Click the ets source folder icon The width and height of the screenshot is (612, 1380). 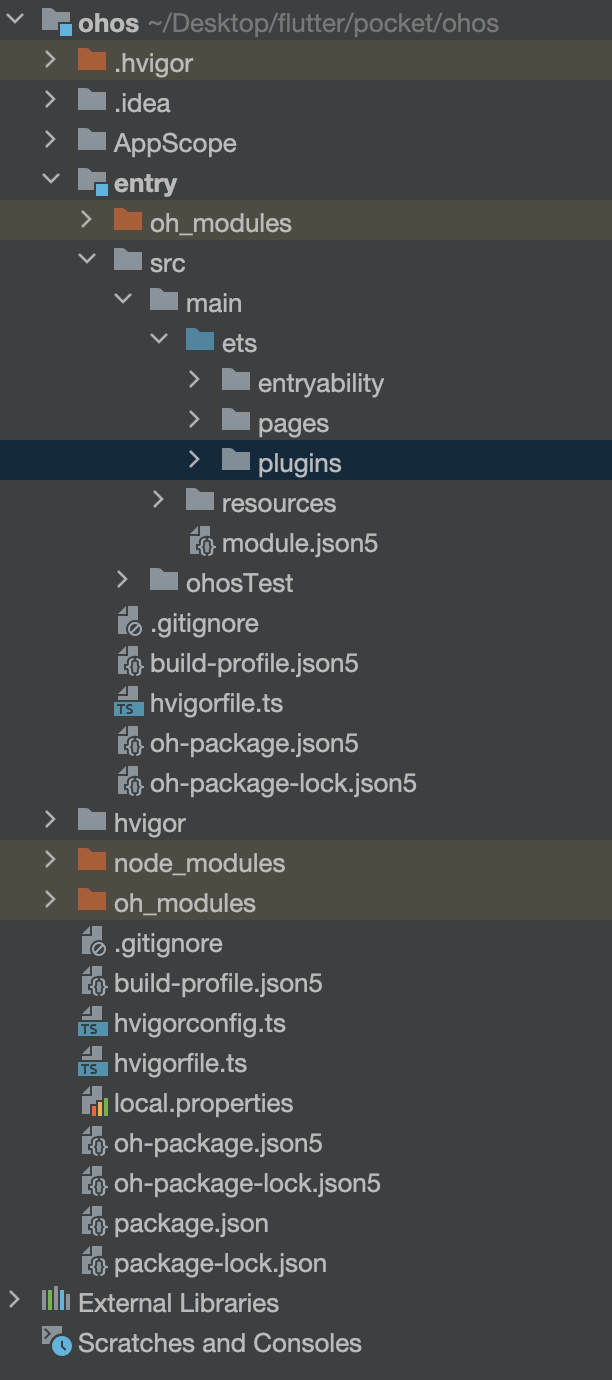200,342
